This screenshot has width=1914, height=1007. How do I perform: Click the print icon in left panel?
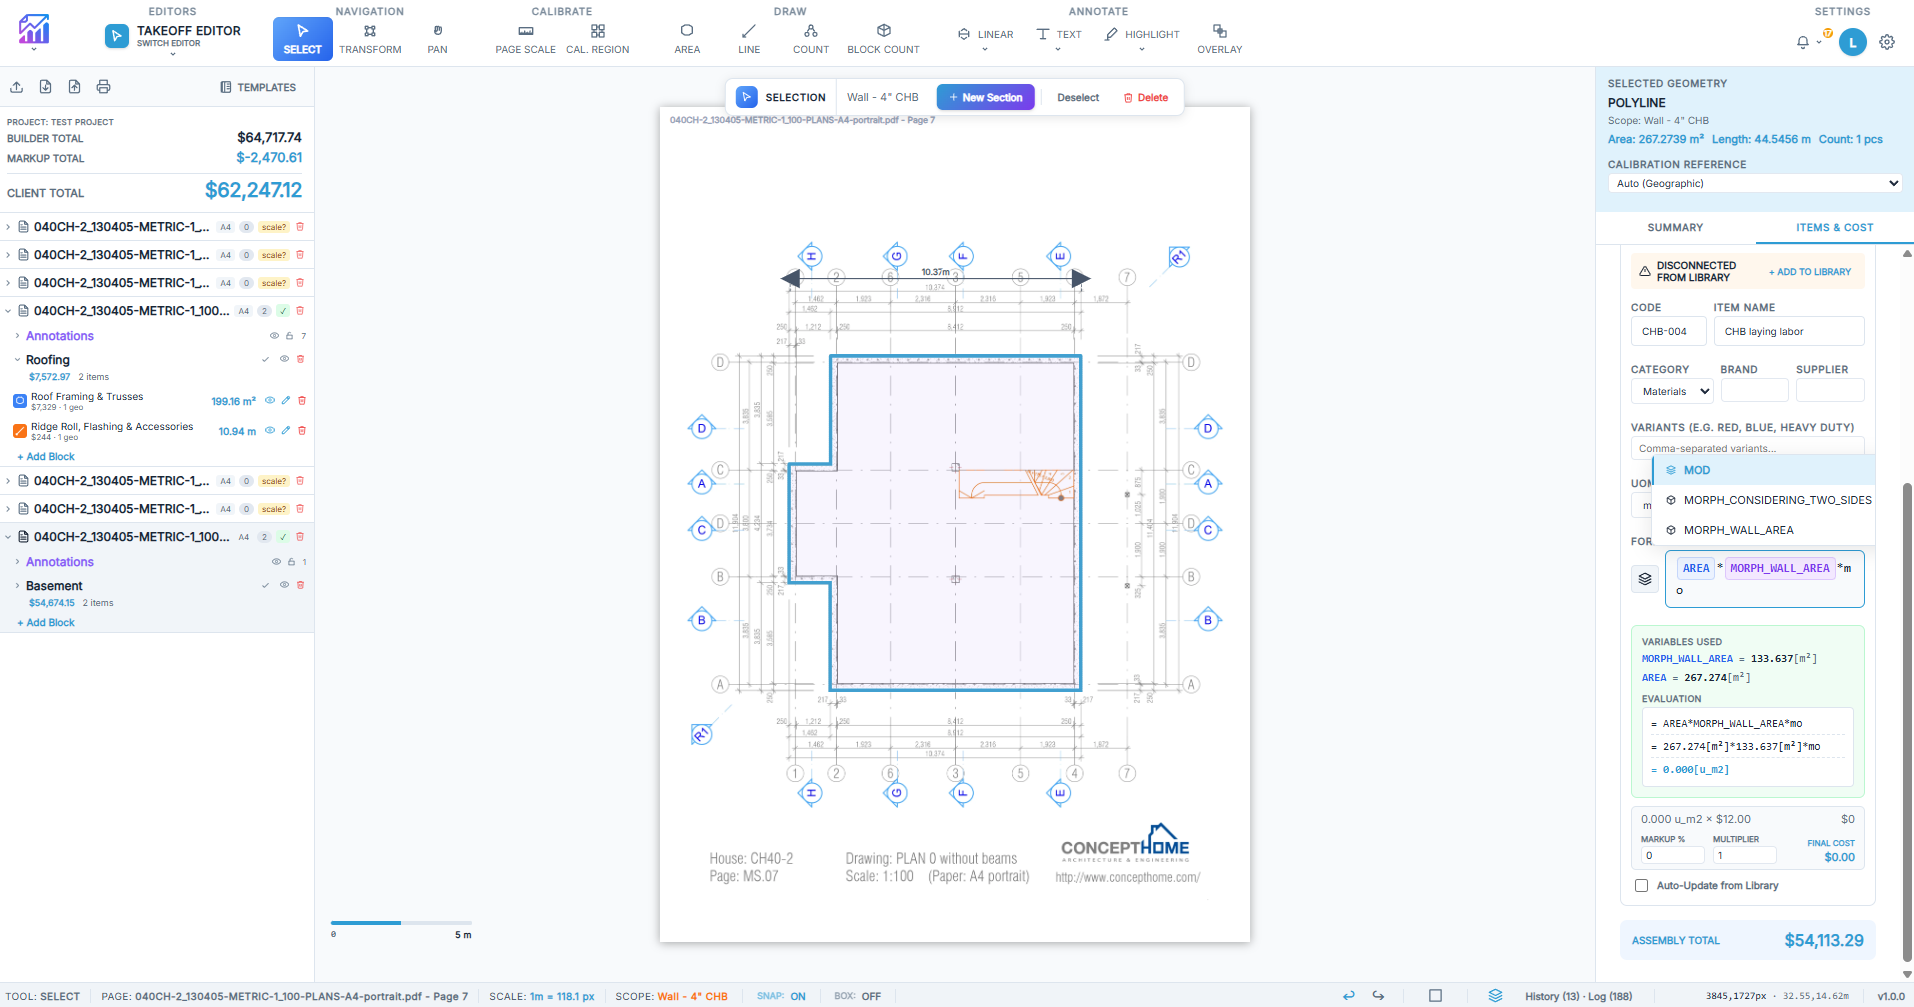[103, 87]
